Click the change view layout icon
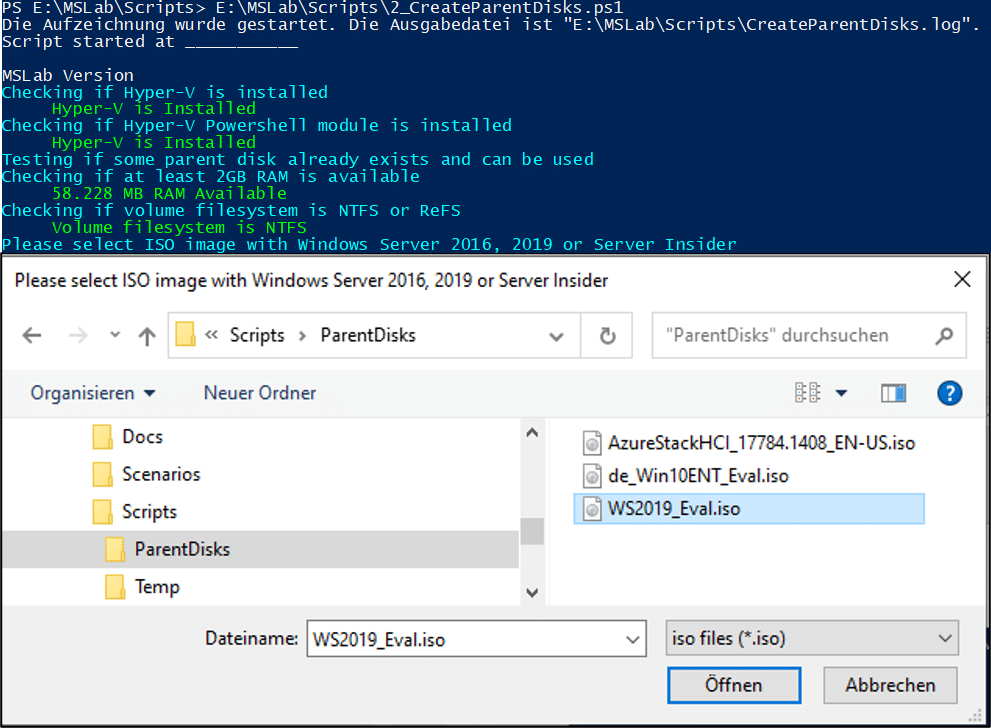 click(808, 393)
